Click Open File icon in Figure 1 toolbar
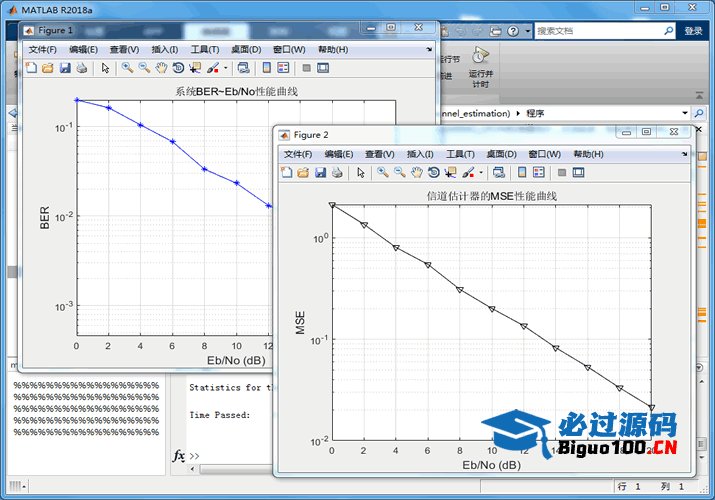 click(47, 68)
